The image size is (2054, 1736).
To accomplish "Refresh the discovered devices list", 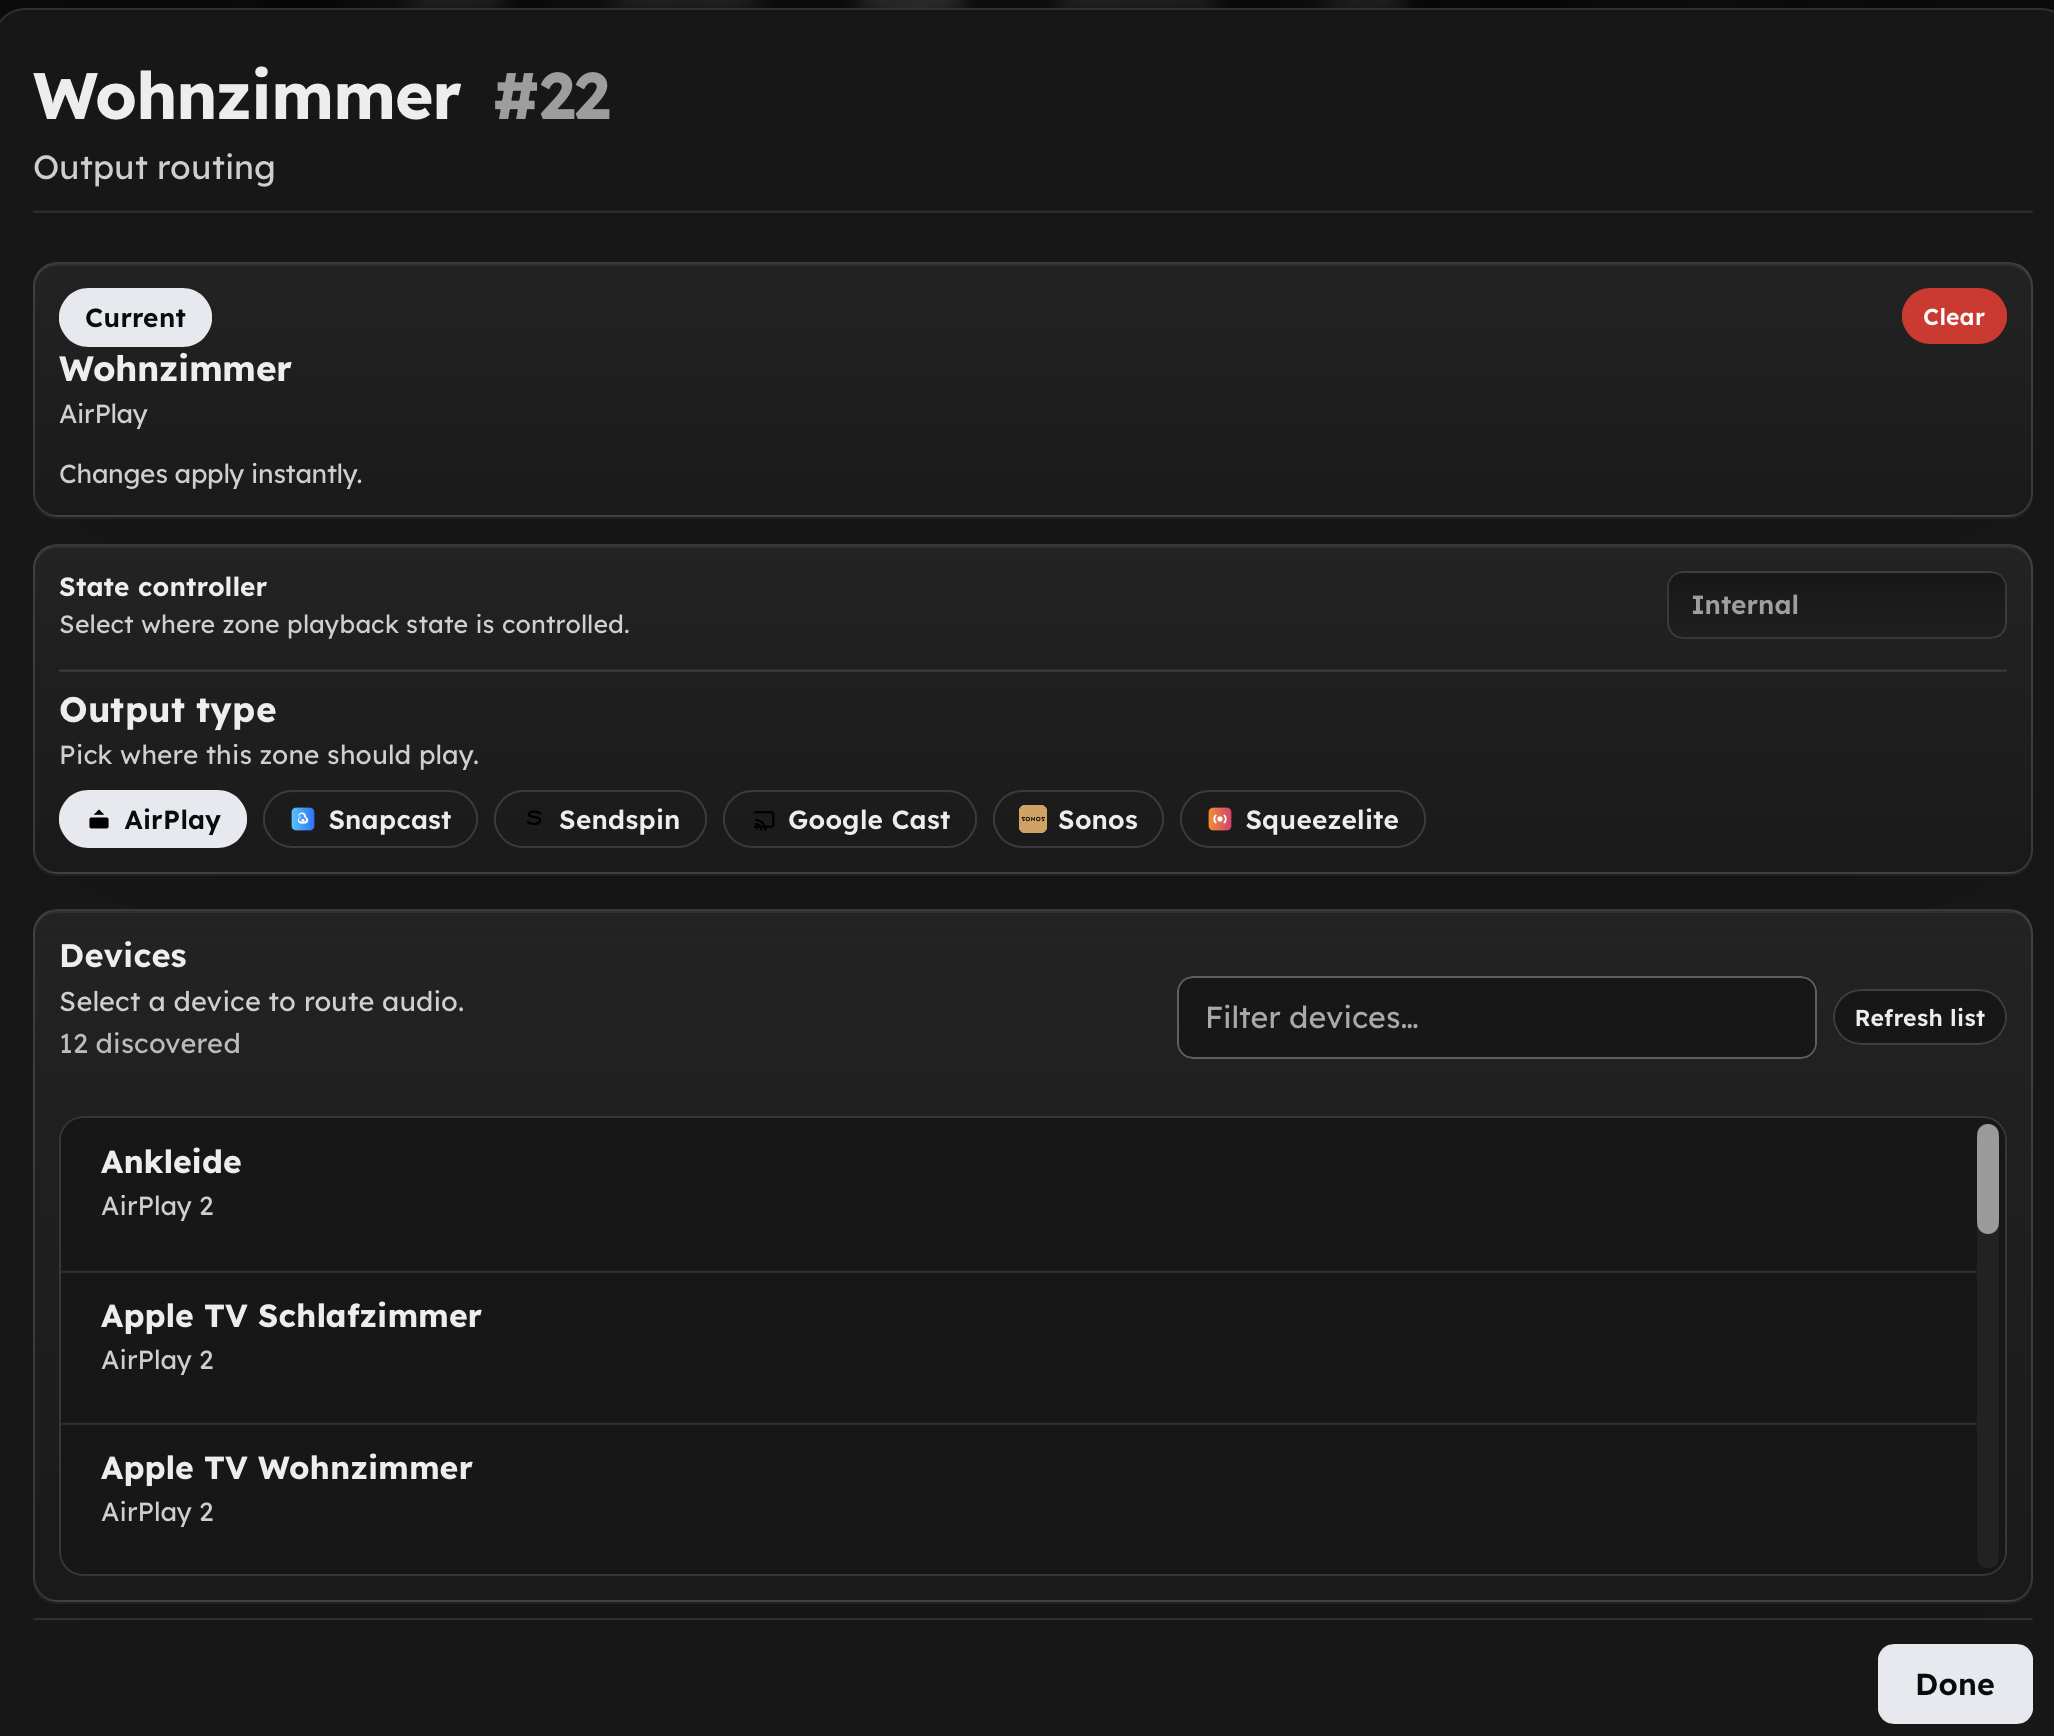I will (1918, 1018).
